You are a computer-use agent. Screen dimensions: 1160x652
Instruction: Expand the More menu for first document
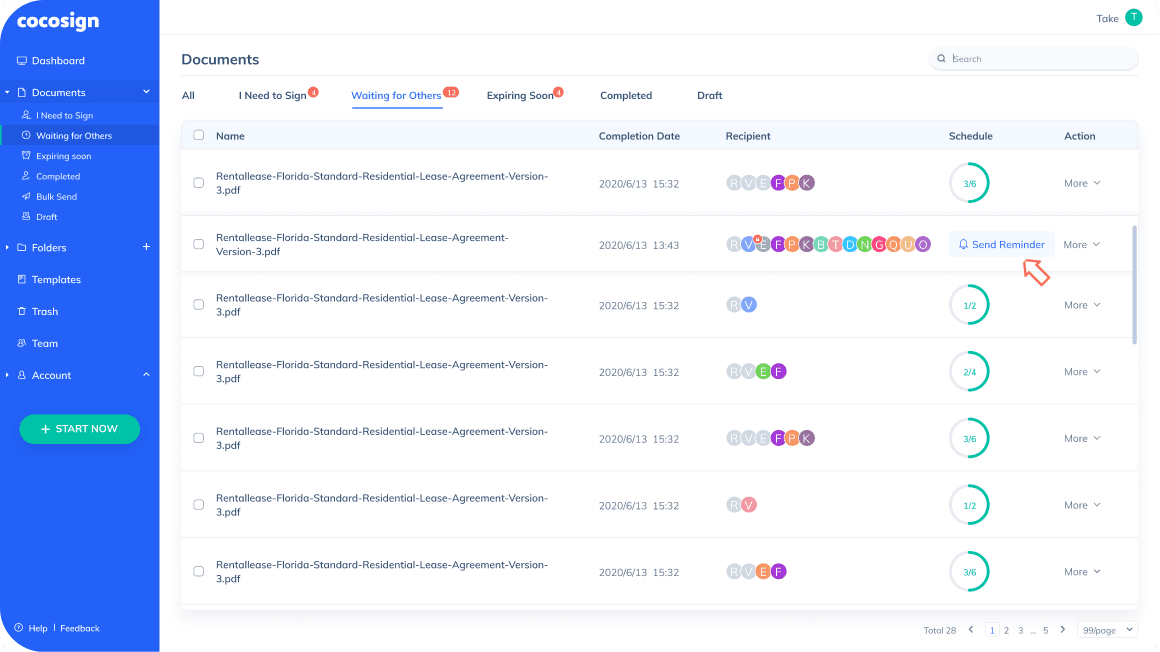pos(1082,183)
